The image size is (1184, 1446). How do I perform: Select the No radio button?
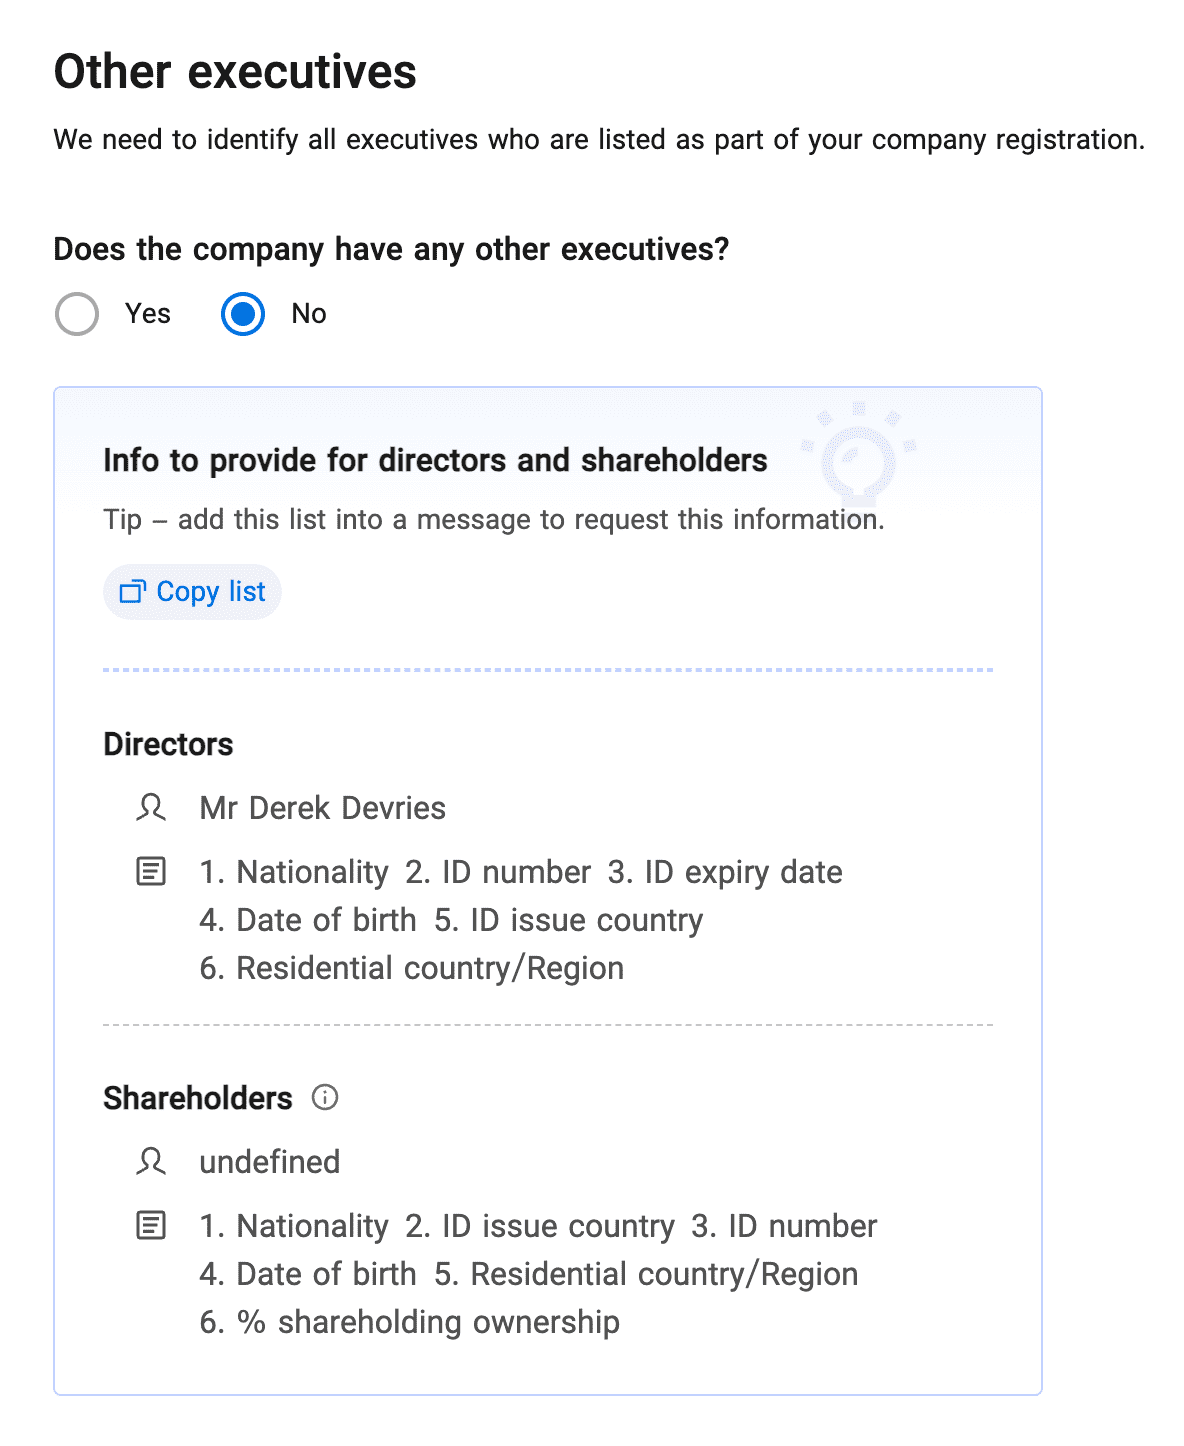coord(243,314)
